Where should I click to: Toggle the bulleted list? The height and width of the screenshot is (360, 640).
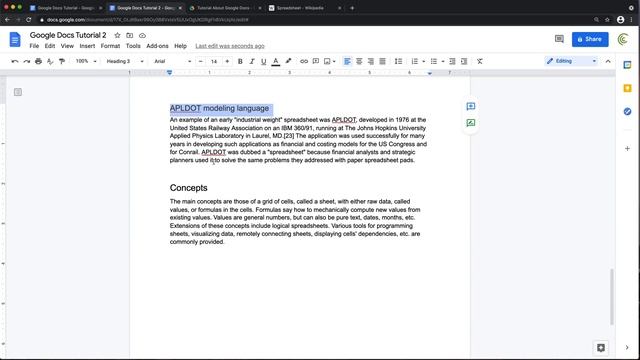coord(434,61)
